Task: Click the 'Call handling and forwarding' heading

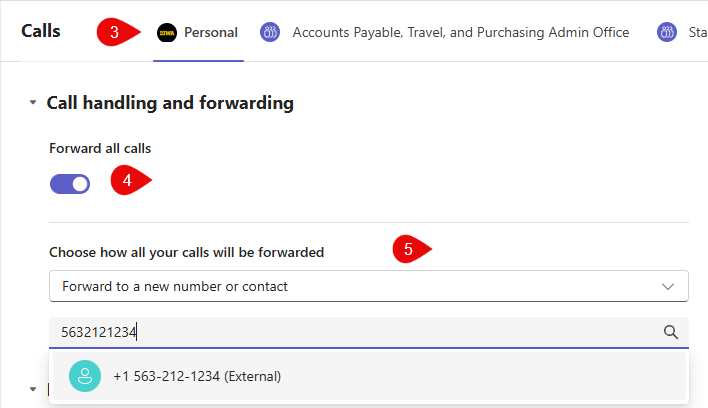Action: click(170, 102)
